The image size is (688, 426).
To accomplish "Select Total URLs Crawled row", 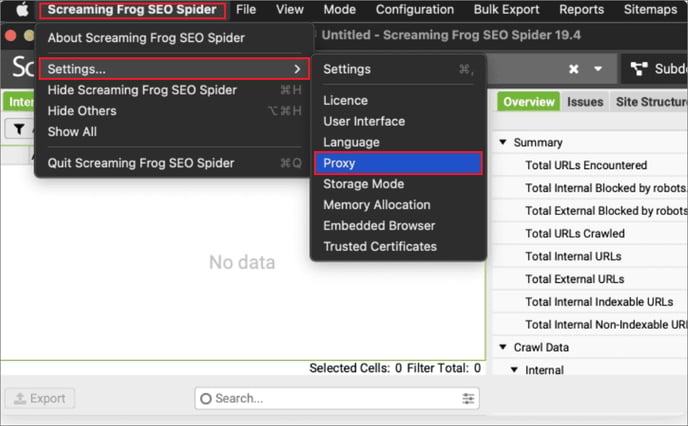I will coord(575,233).
